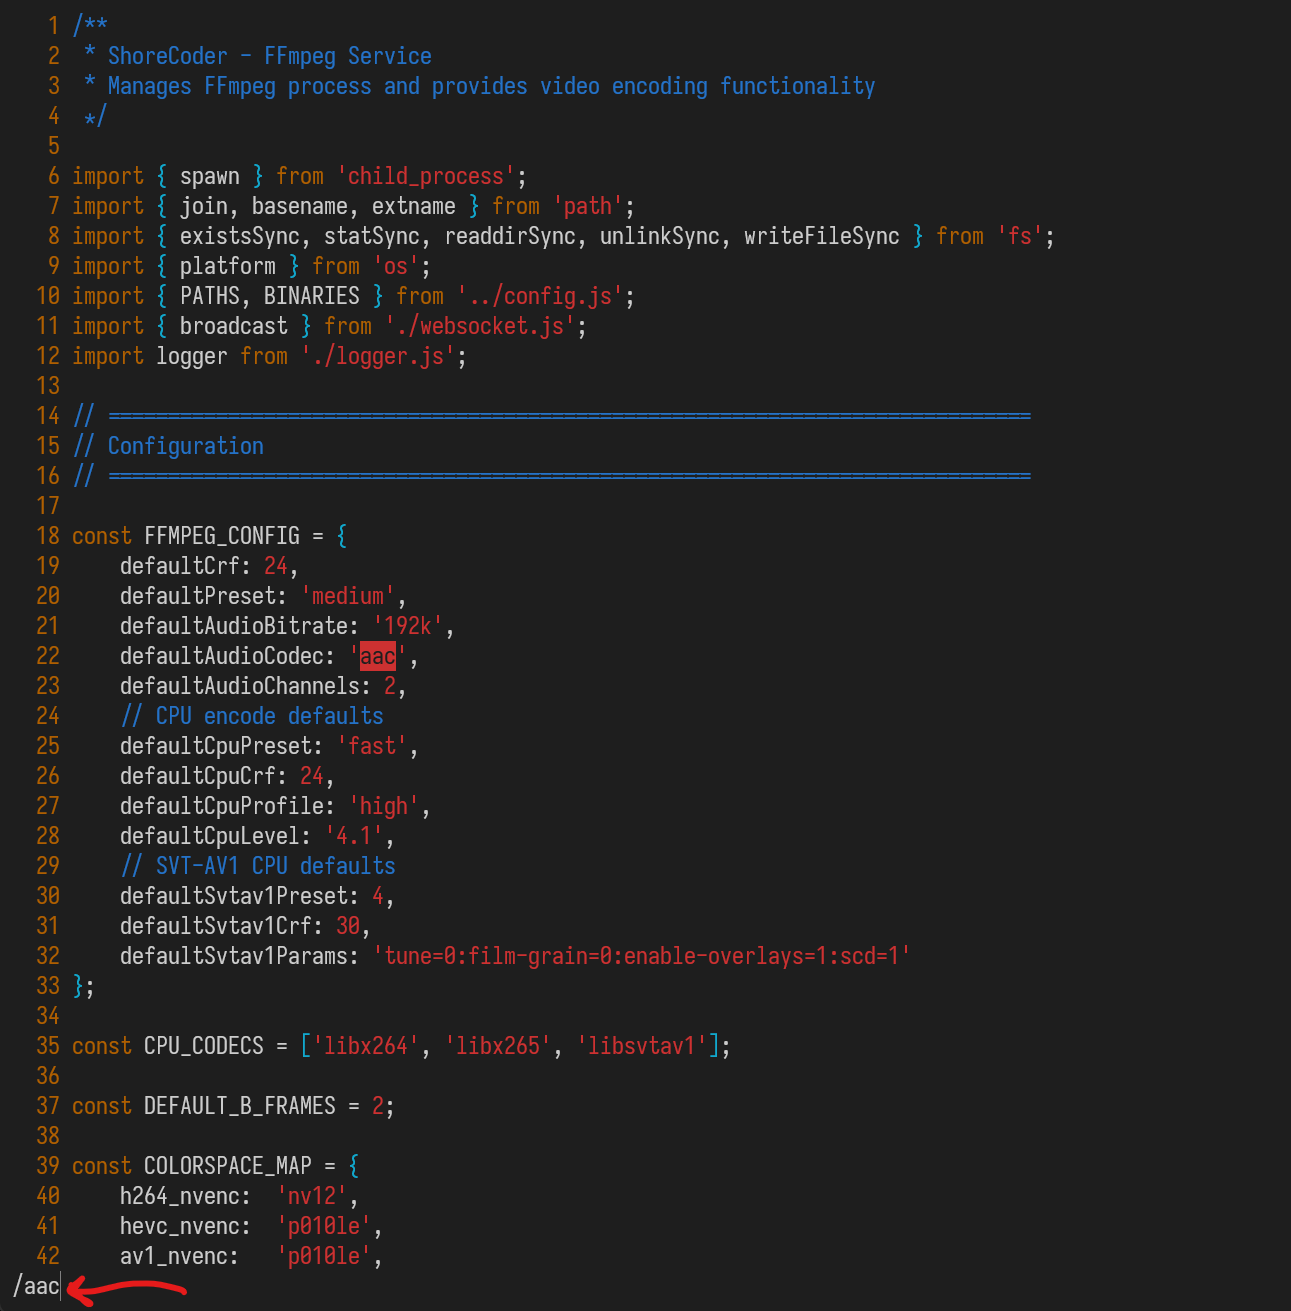1291x1311 pixels.
Task: Click the CPU_CODECS constant name
Action: coord(204,1046)
